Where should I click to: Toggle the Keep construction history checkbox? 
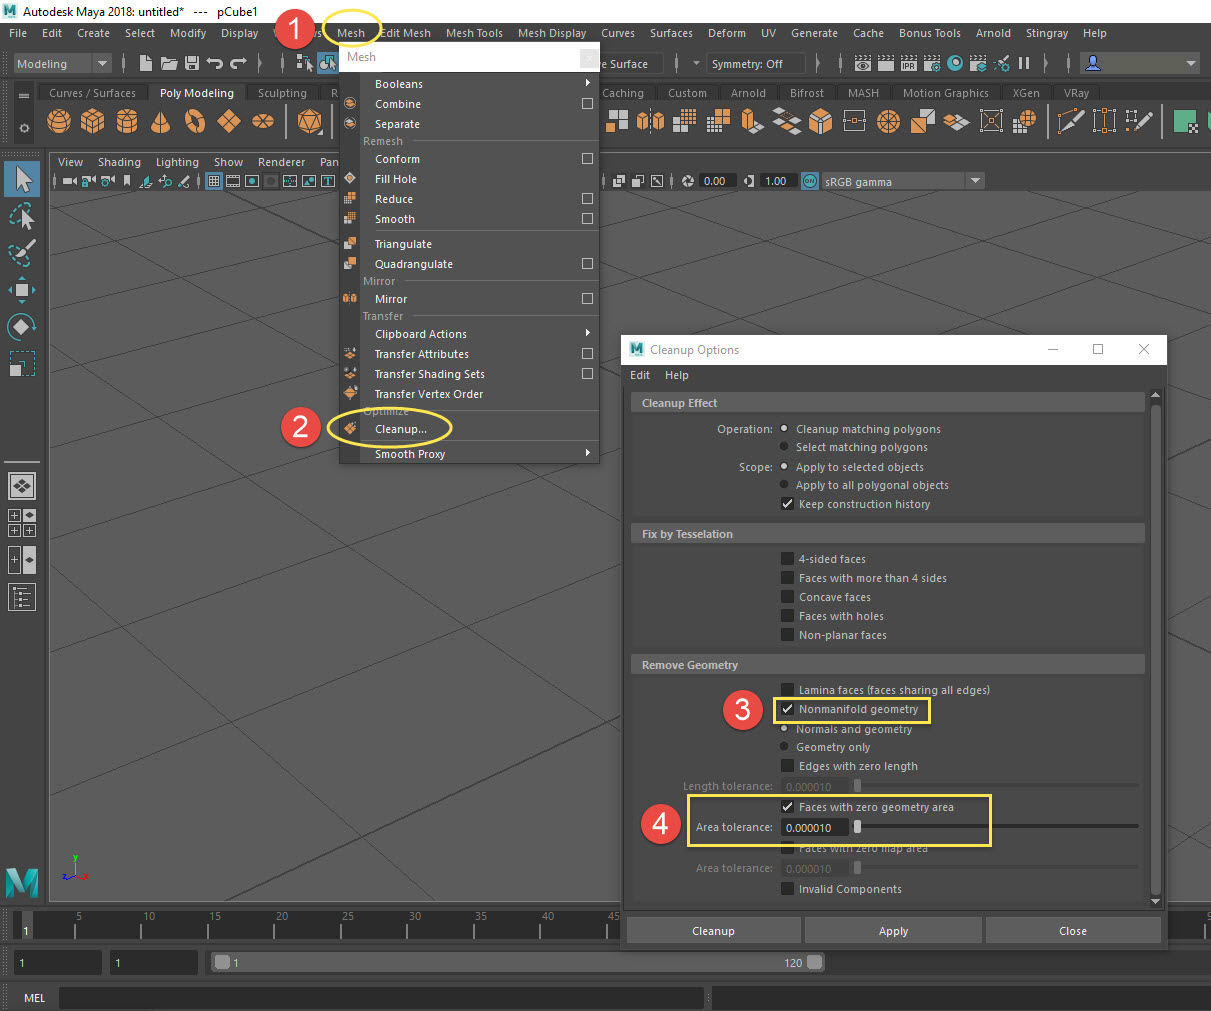787,504
